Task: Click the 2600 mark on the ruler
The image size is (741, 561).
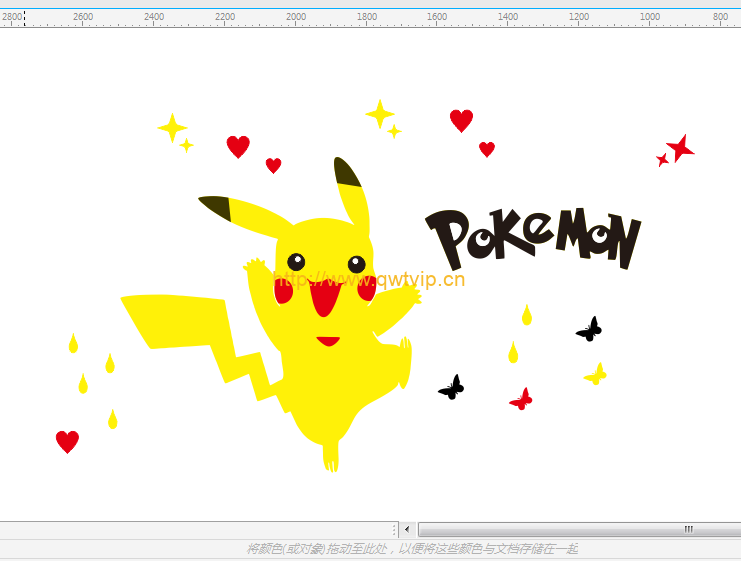Action: click(x=83, y=17)
